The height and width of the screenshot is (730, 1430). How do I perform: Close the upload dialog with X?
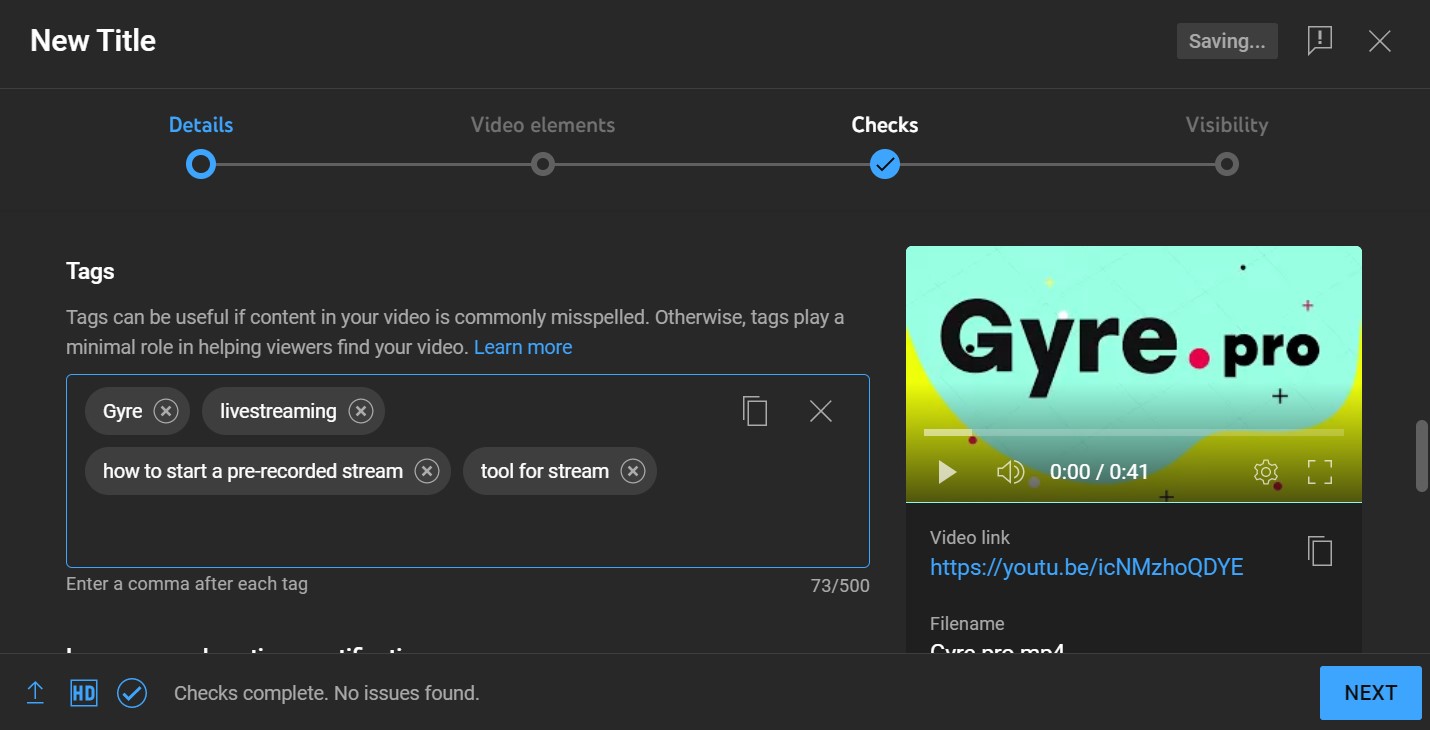(1380, 41)
